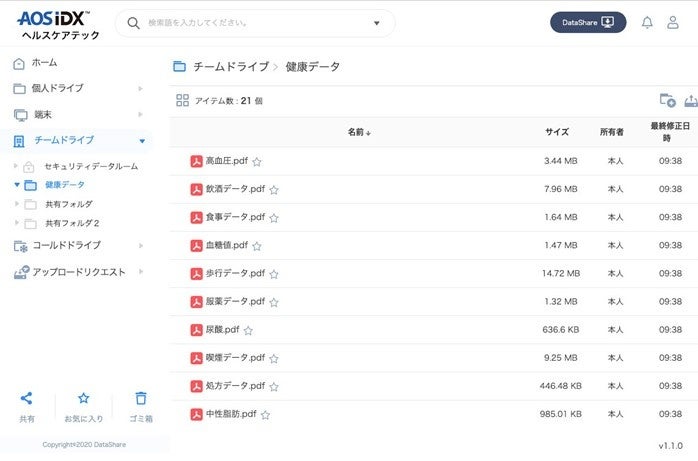698x461 pixels.
Task: Expand the 共有フォルダ2 tree arrow
Action: 16,222
